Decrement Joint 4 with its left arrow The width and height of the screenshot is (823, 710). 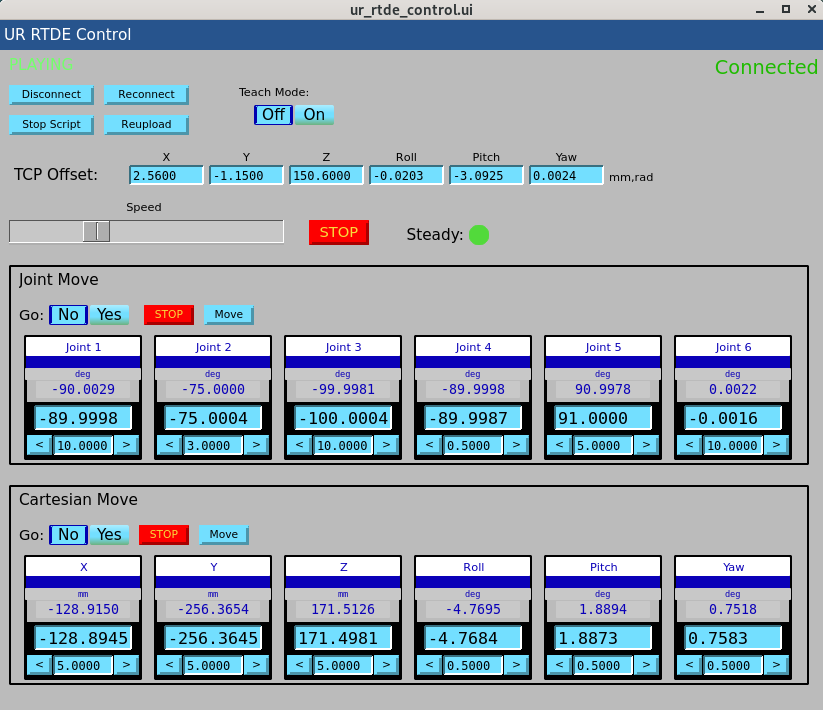coord(429,445)
